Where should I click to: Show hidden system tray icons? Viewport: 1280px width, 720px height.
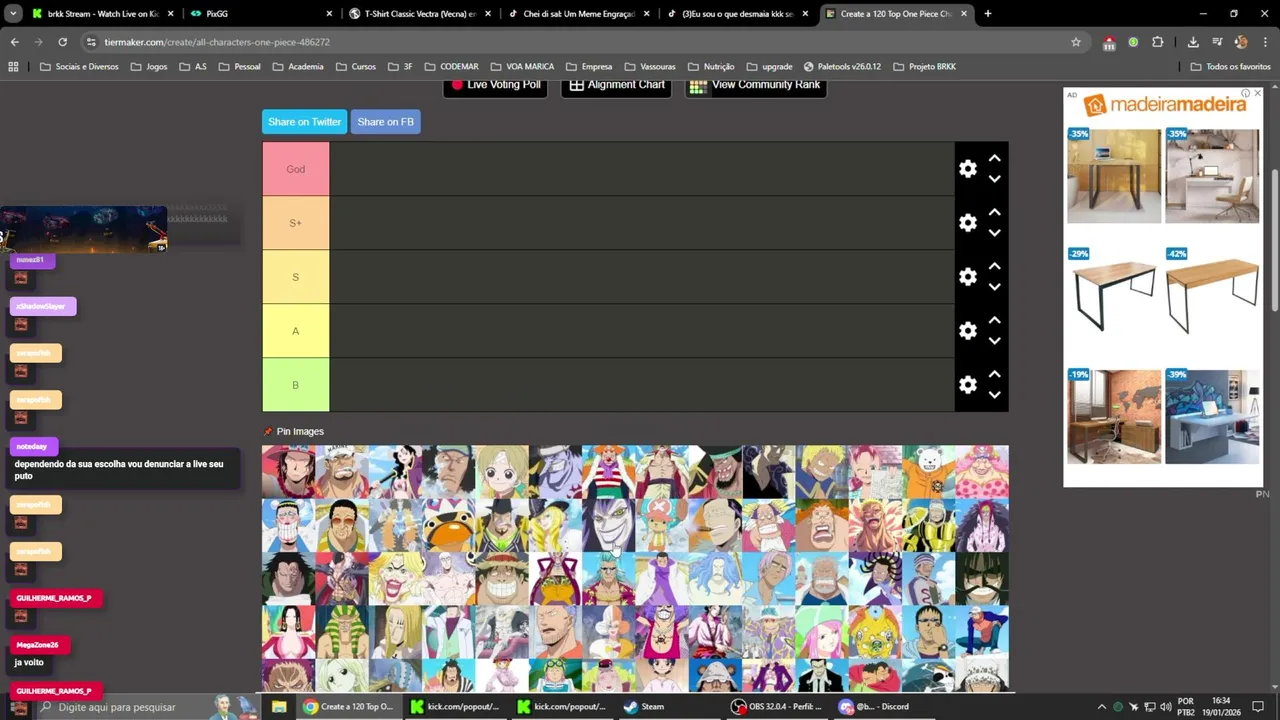click(1101, 707)
